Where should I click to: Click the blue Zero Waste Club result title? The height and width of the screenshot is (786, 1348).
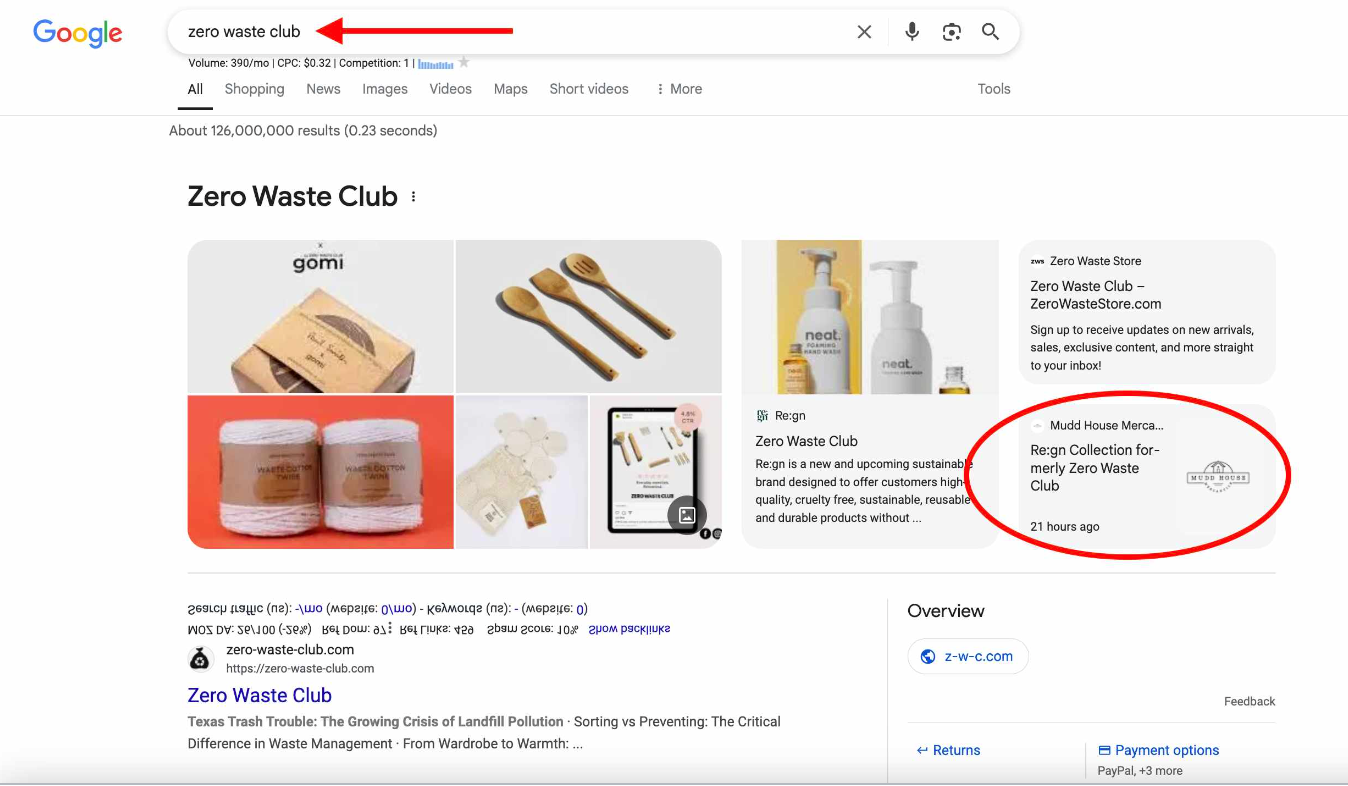[260, 695]
